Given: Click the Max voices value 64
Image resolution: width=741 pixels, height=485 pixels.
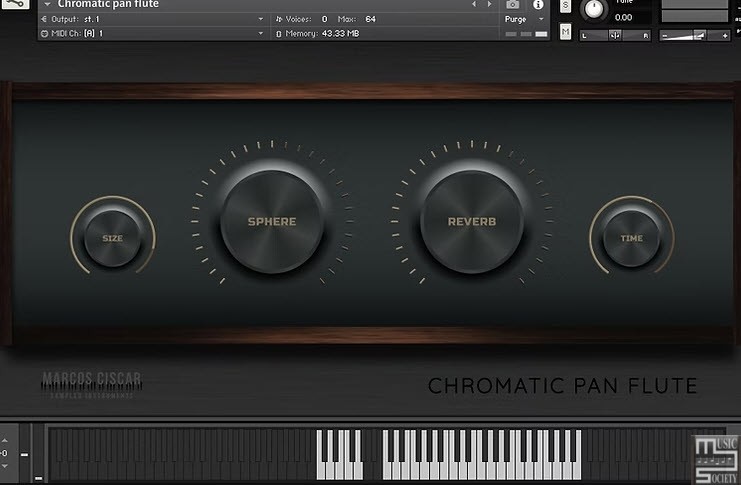Looking at the screenshot, I should tap(370, 19).
